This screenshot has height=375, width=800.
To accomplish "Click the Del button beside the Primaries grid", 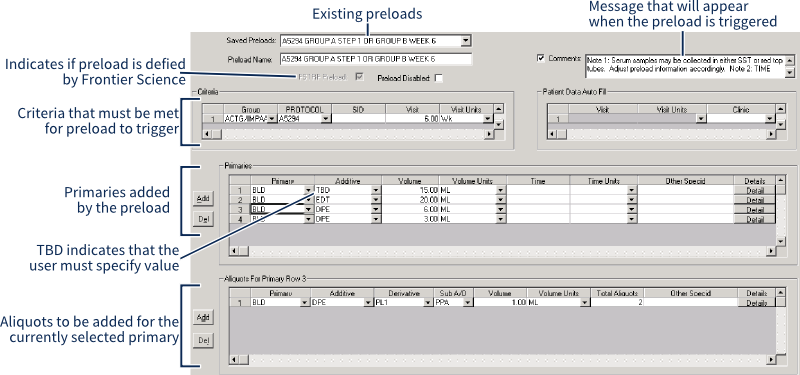I will (203, 220).
